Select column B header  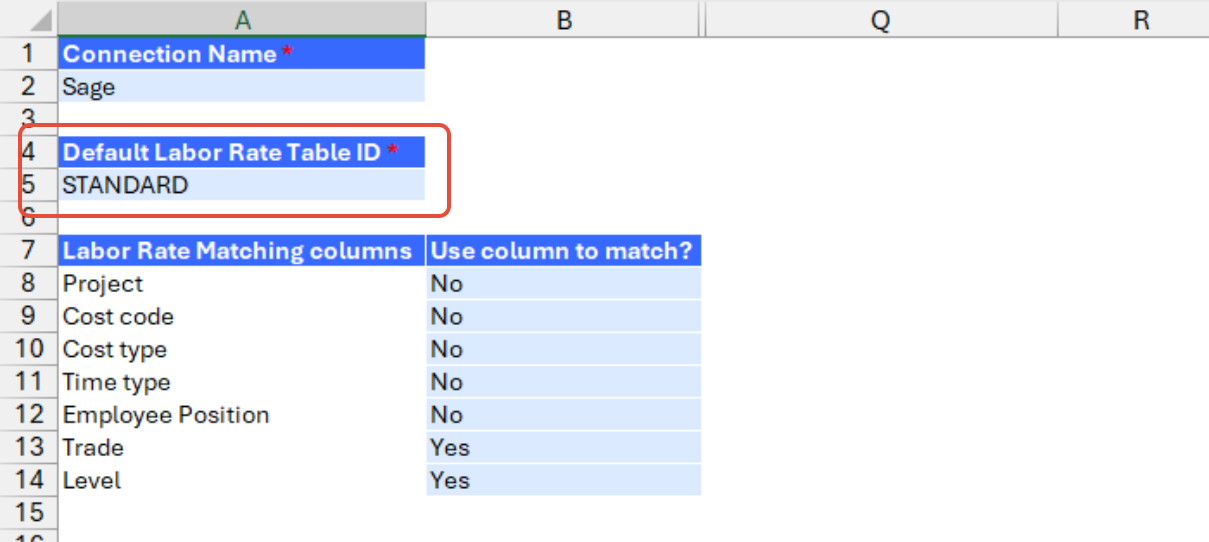tap(564, 19)
